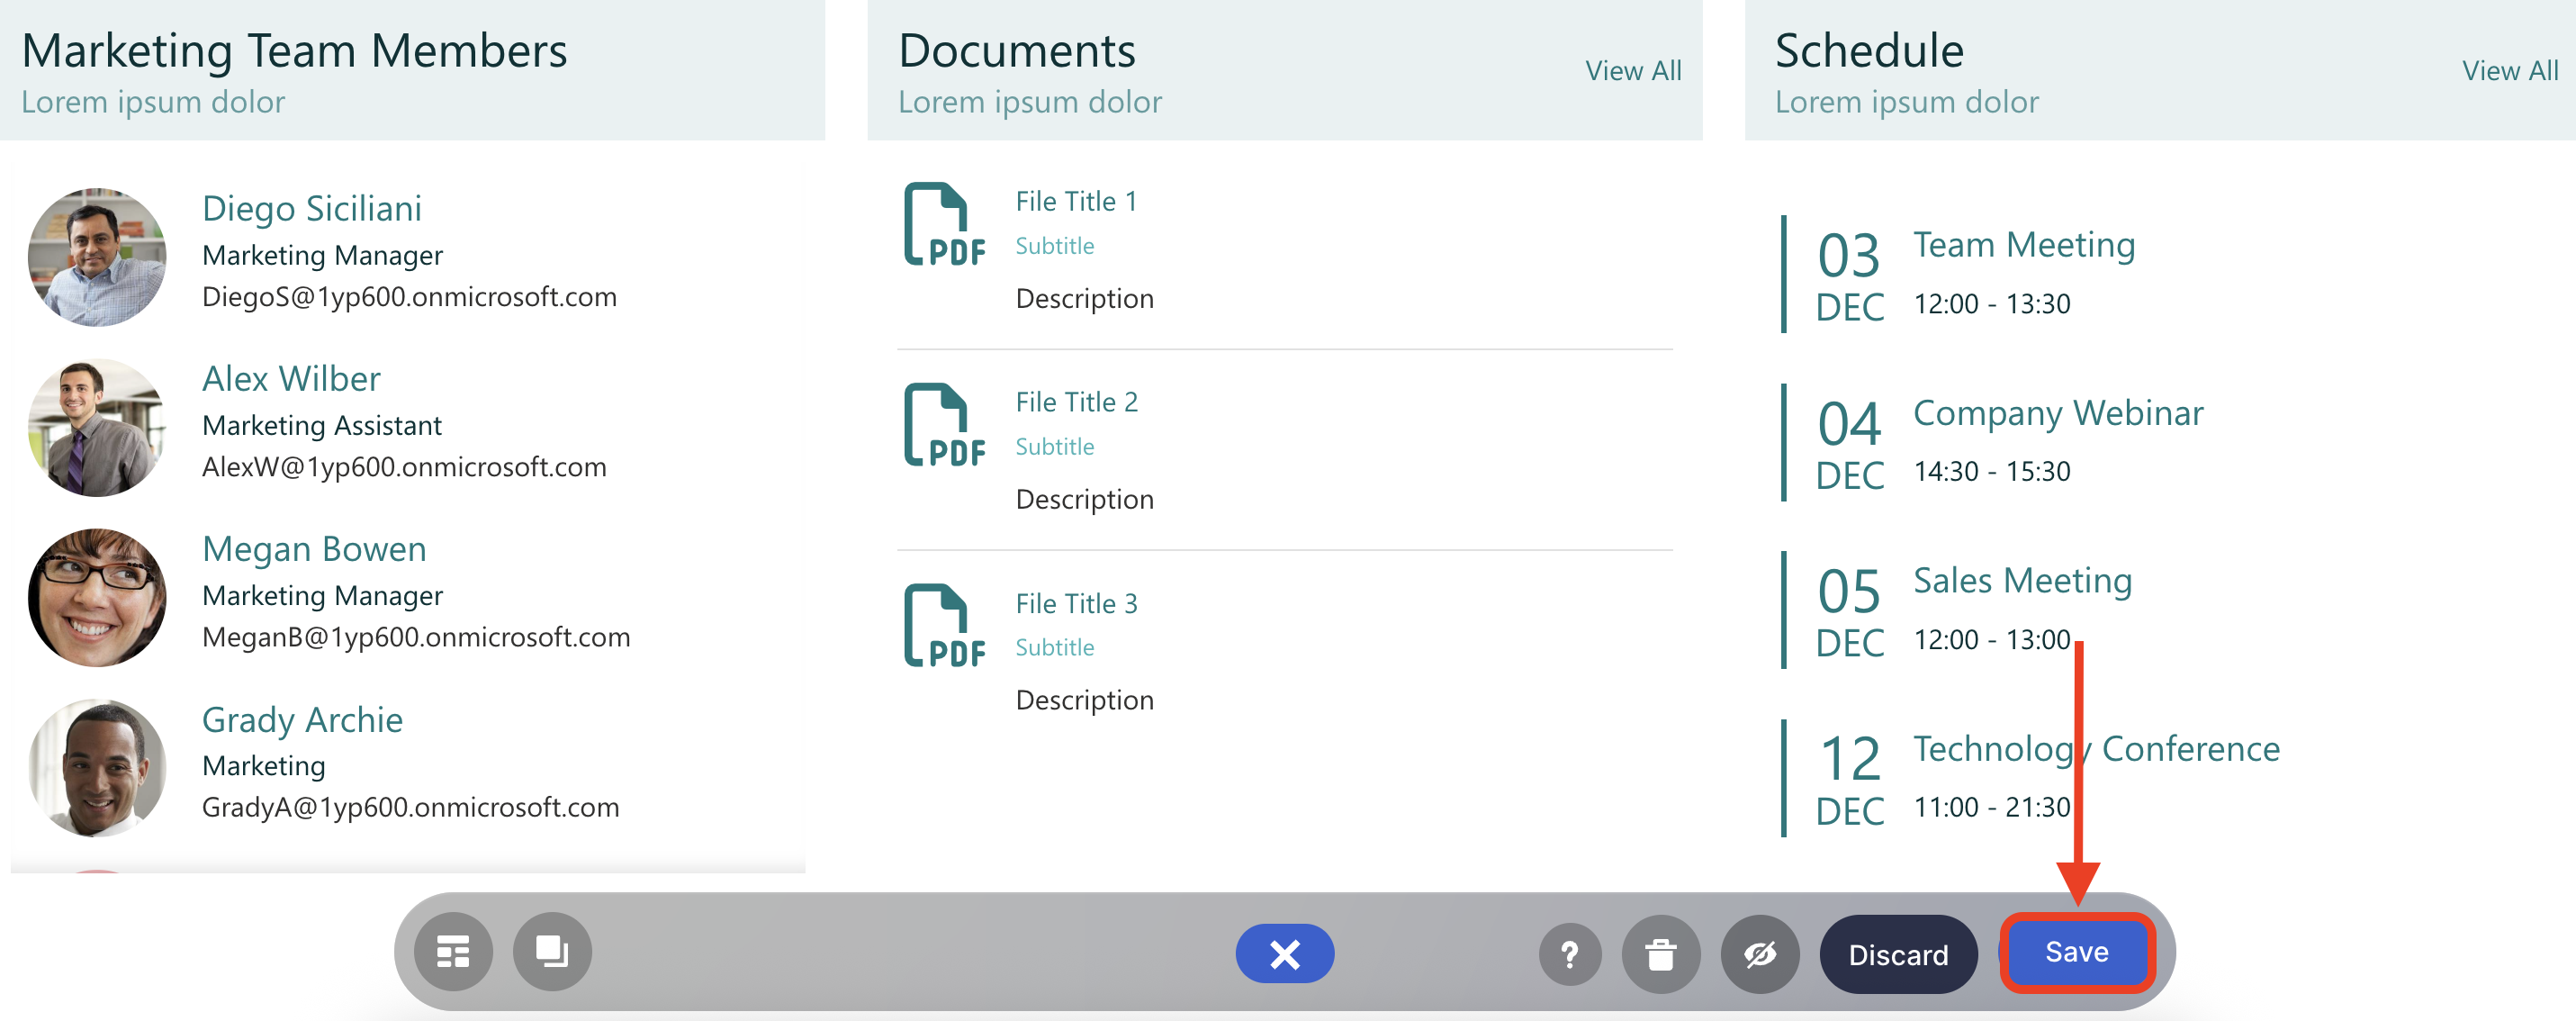The image size is (2576, 1021).
Task: Click Alex Wilber's profile photo
Action: 97,428
